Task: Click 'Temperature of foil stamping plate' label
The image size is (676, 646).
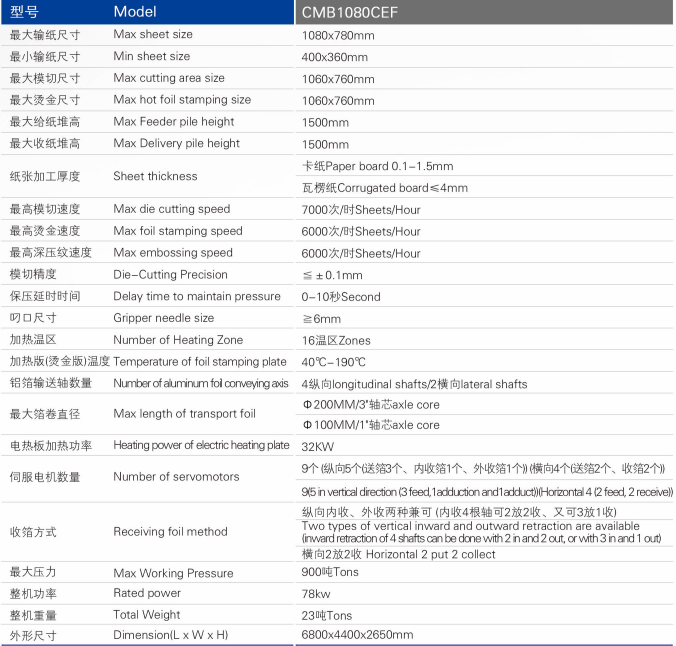Action: coord(200,362)
